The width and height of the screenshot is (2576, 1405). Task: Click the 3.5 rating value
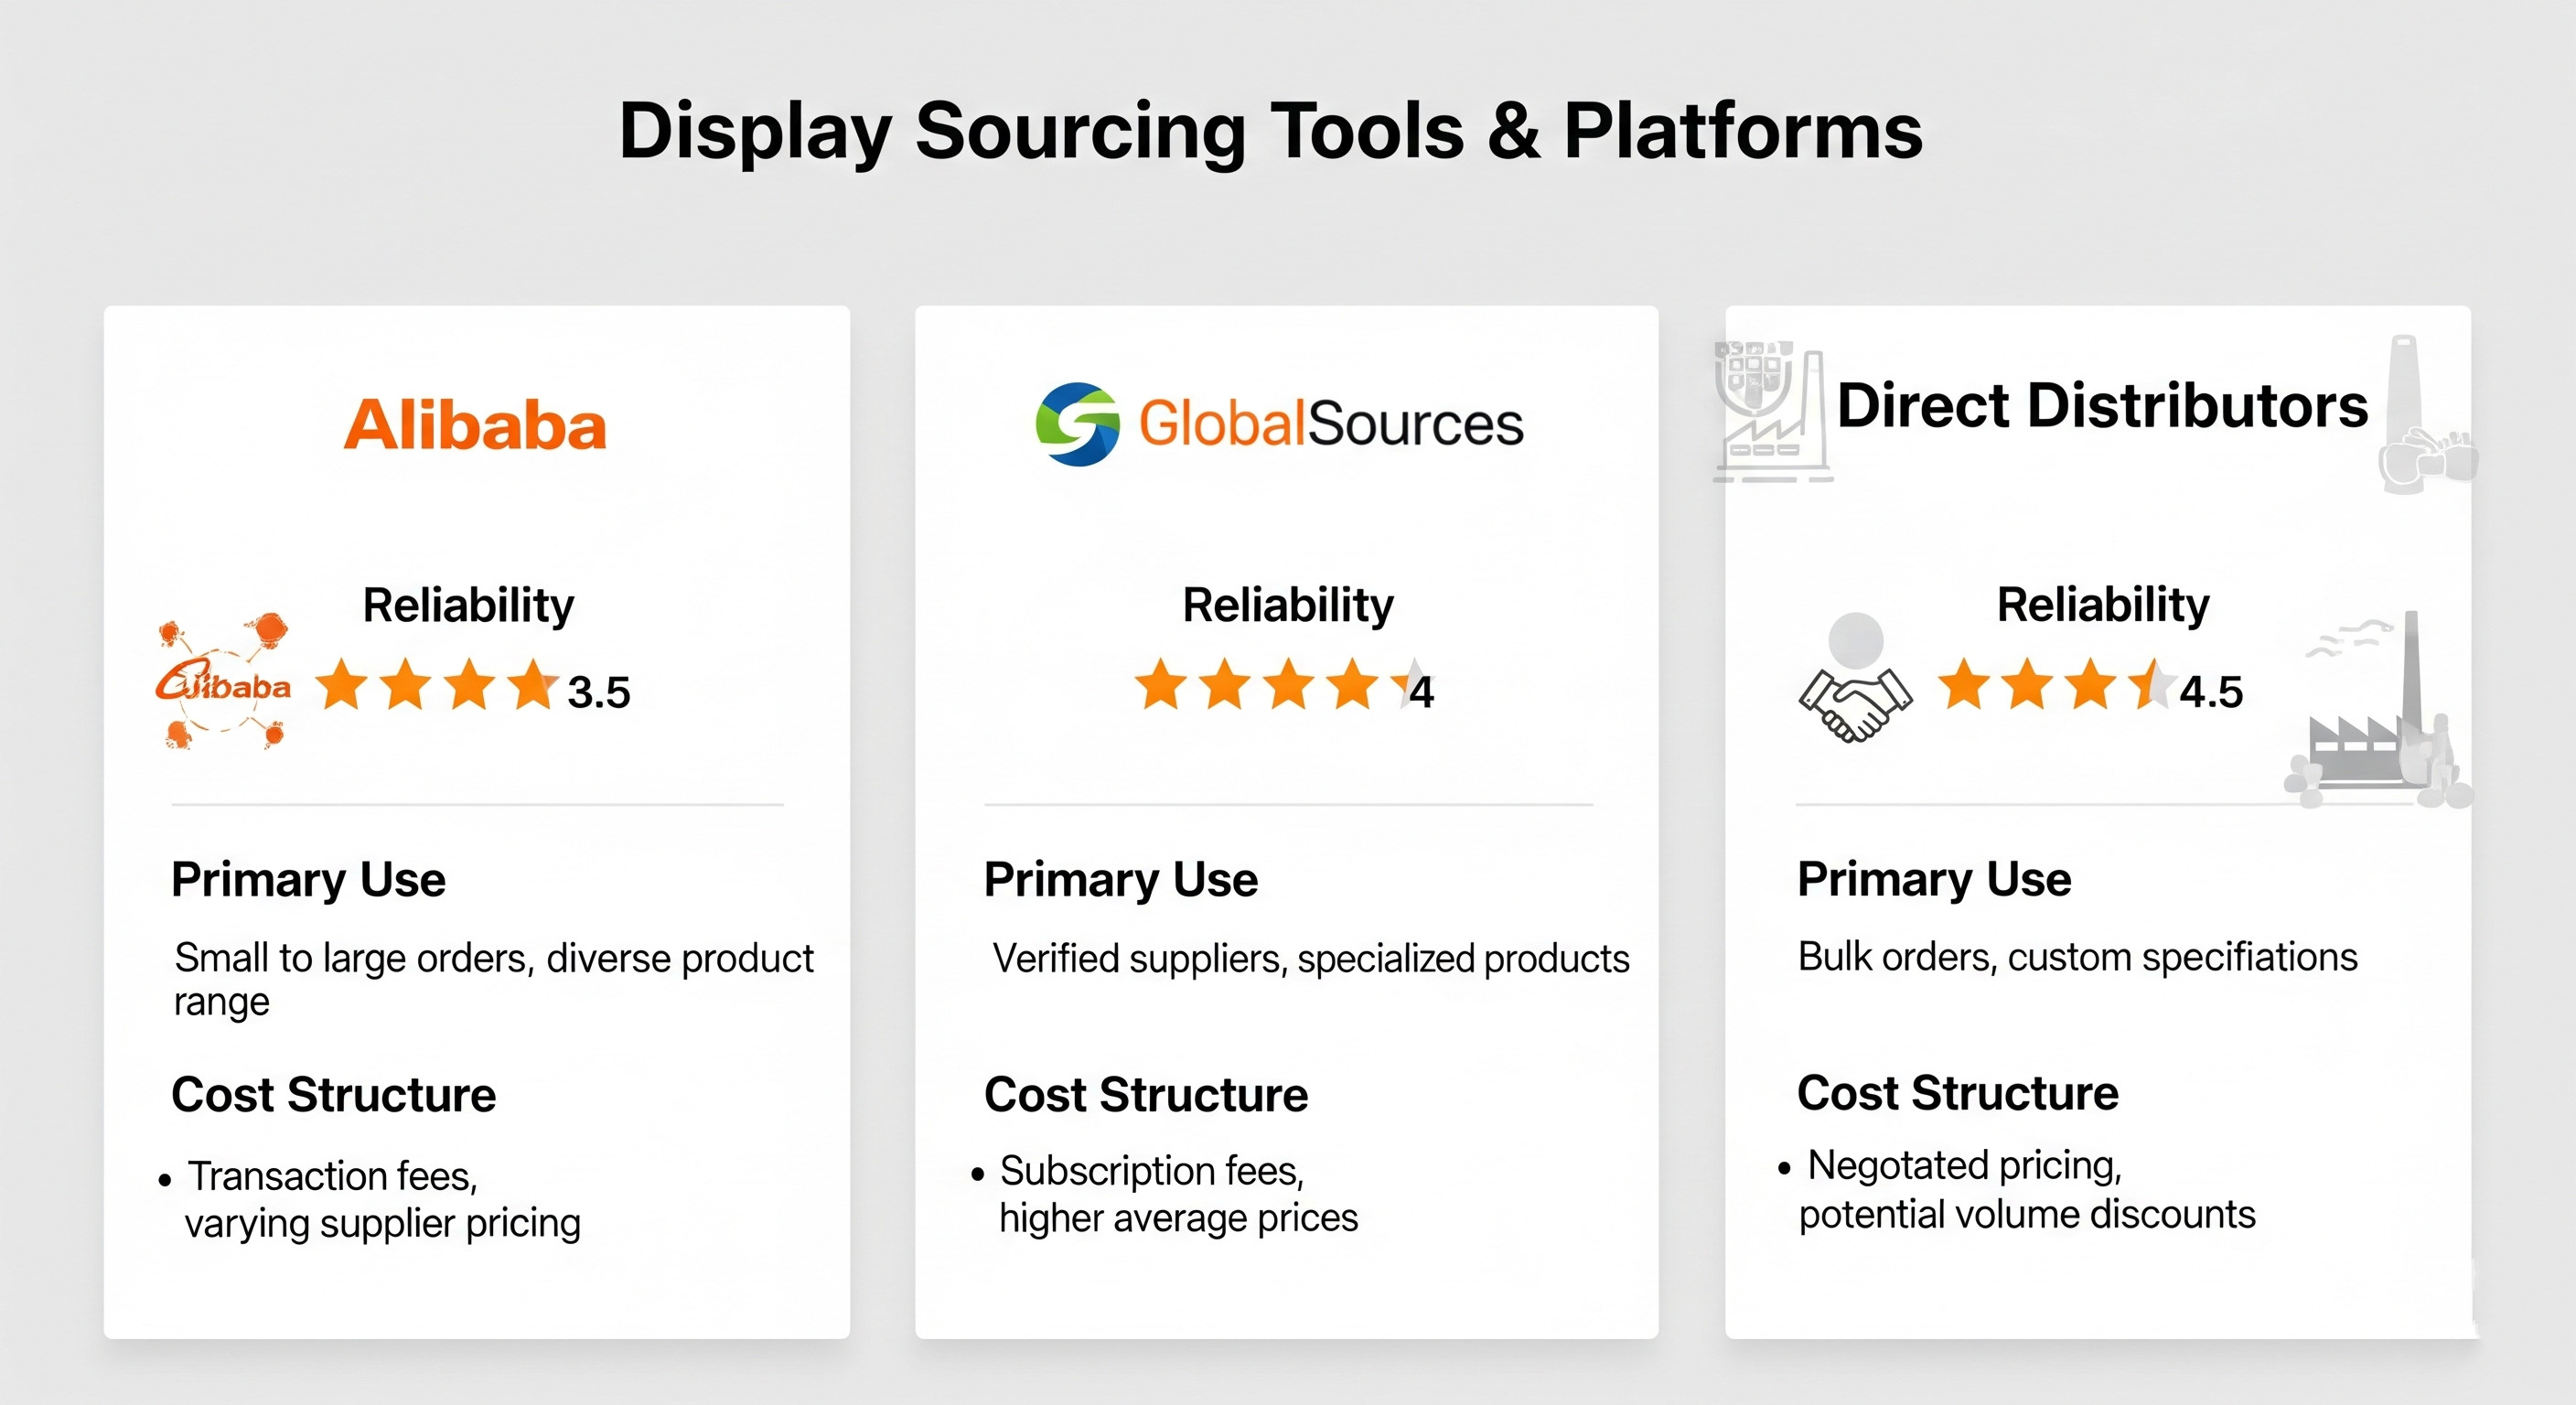(599, 692)
